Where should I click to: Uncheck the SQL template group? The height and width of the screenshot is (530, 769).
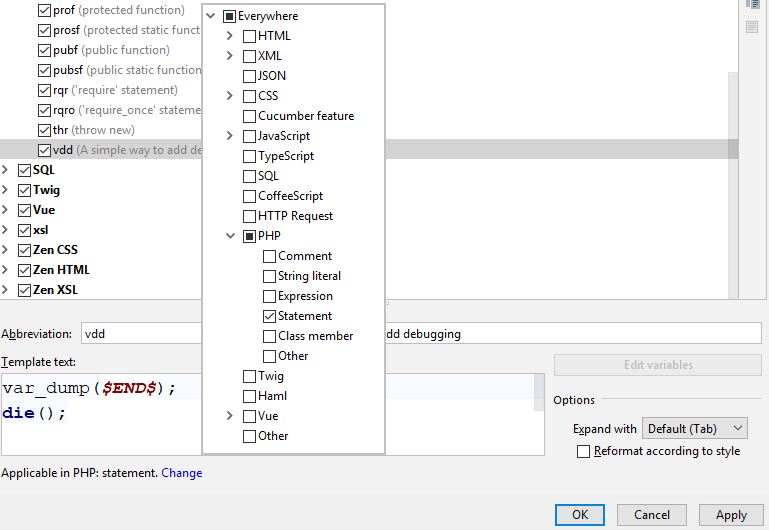[24, 171]
